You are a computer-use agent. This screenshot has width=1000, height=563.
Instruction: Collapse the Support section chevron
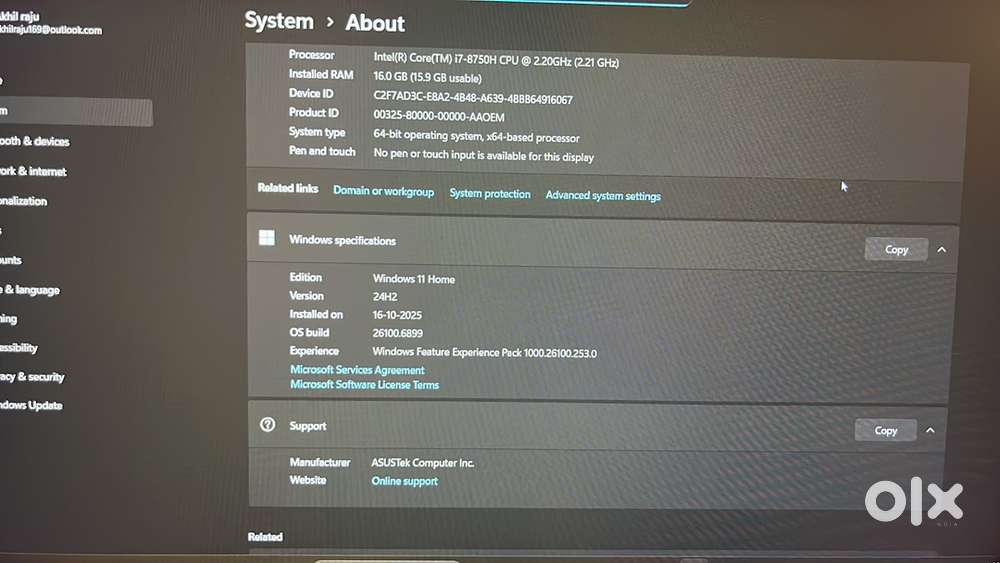pyautogui.click(x=930, y=430)
